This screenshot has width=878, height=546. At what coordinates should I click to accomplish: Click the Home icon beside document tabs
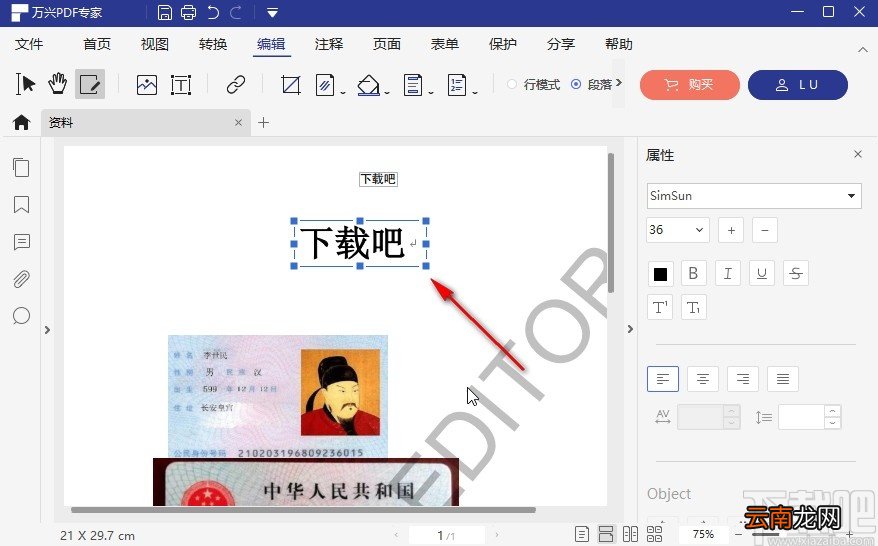[21, 122]
